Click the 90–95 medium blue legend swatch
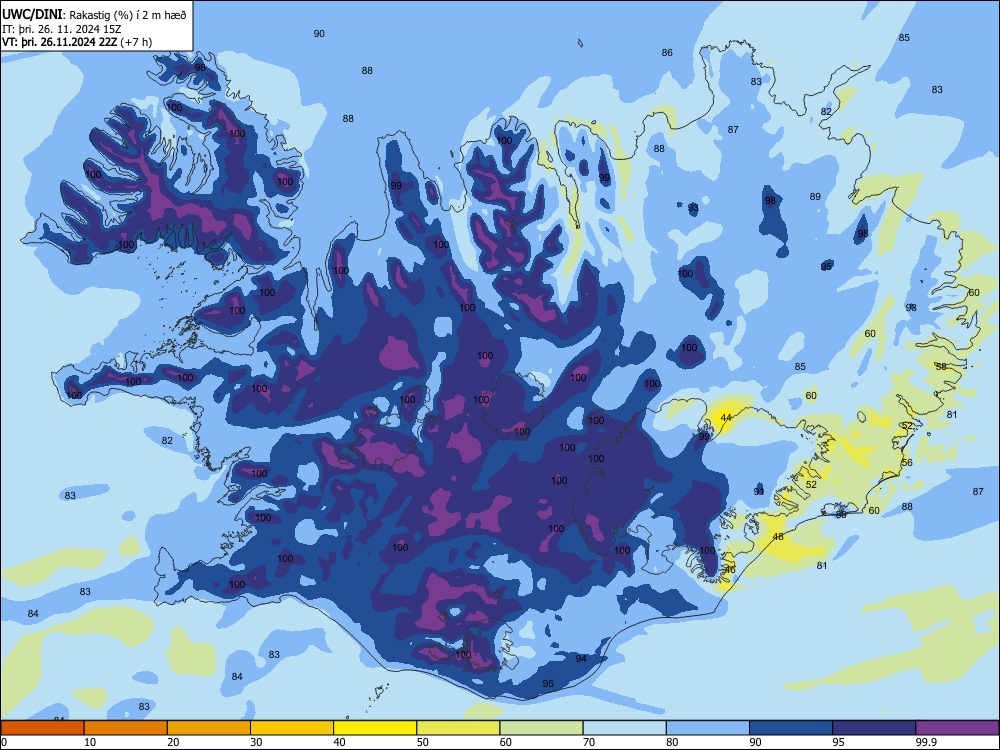1000x750 pixels. (x=791, y=728)
